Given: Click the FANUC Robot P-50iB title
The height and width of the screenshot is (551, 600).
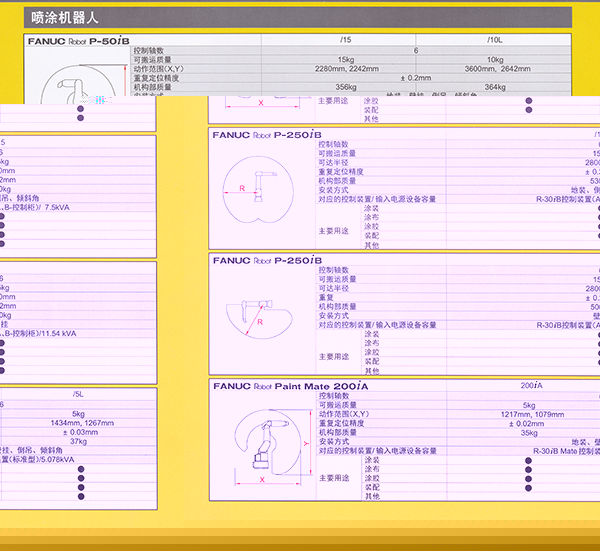Looking at the screenshot, I should click(79, 40).
